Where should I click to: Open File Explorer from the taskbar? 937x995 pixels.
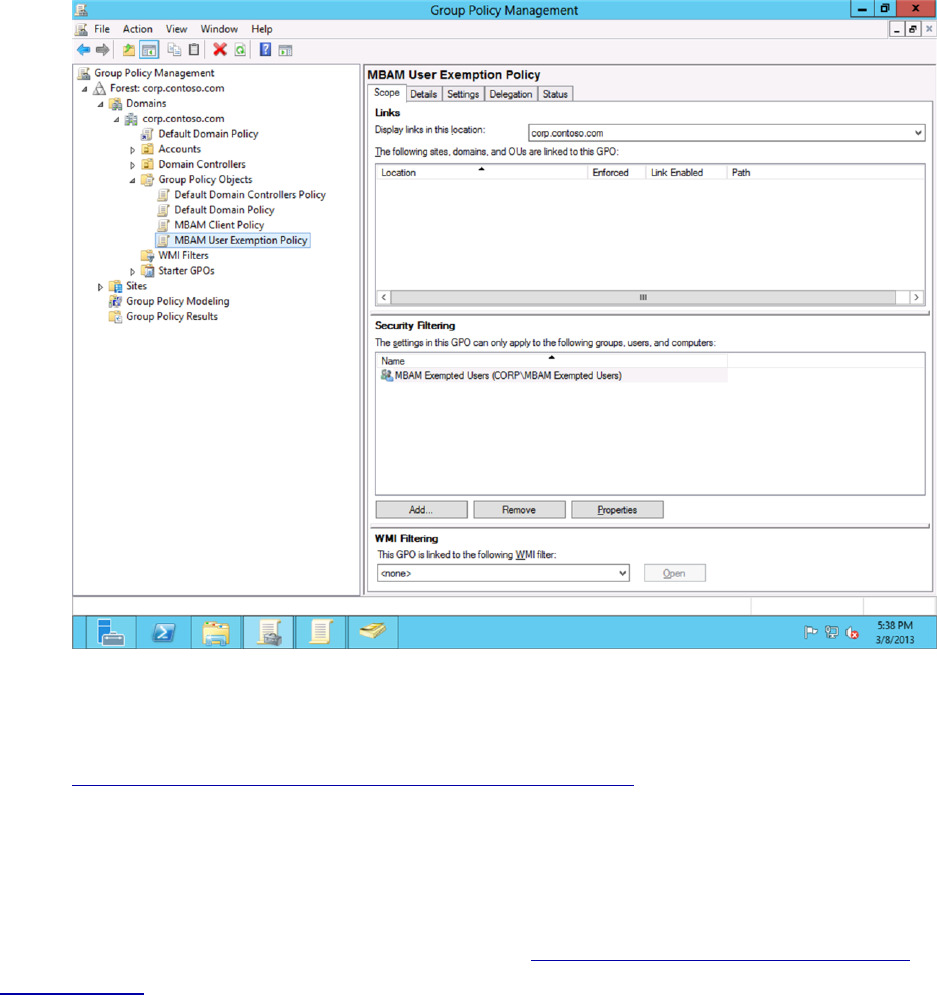click(x=216, y=632)
